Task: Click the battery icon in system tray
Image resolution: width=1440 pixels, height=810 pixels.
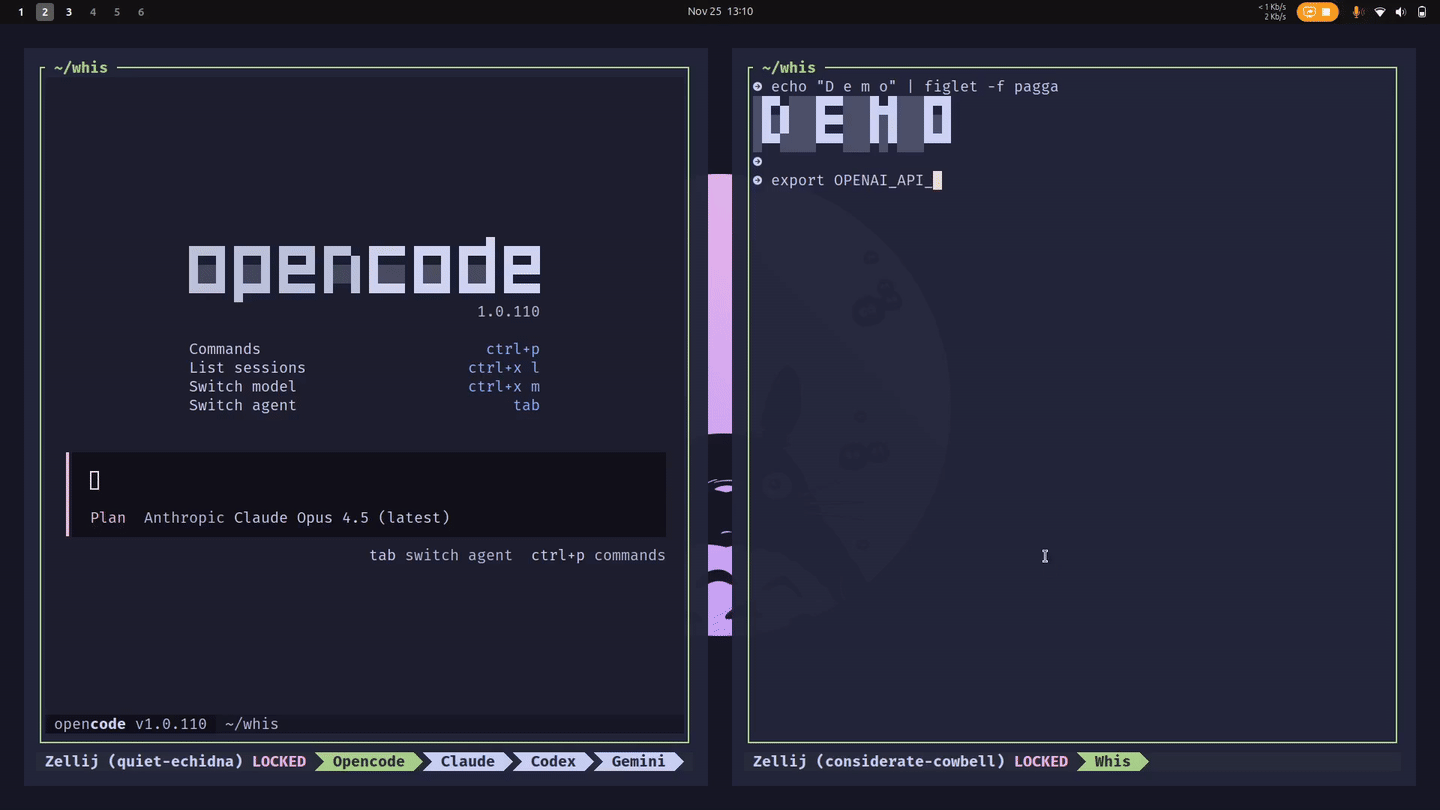Action: [x=1423, y=12]
